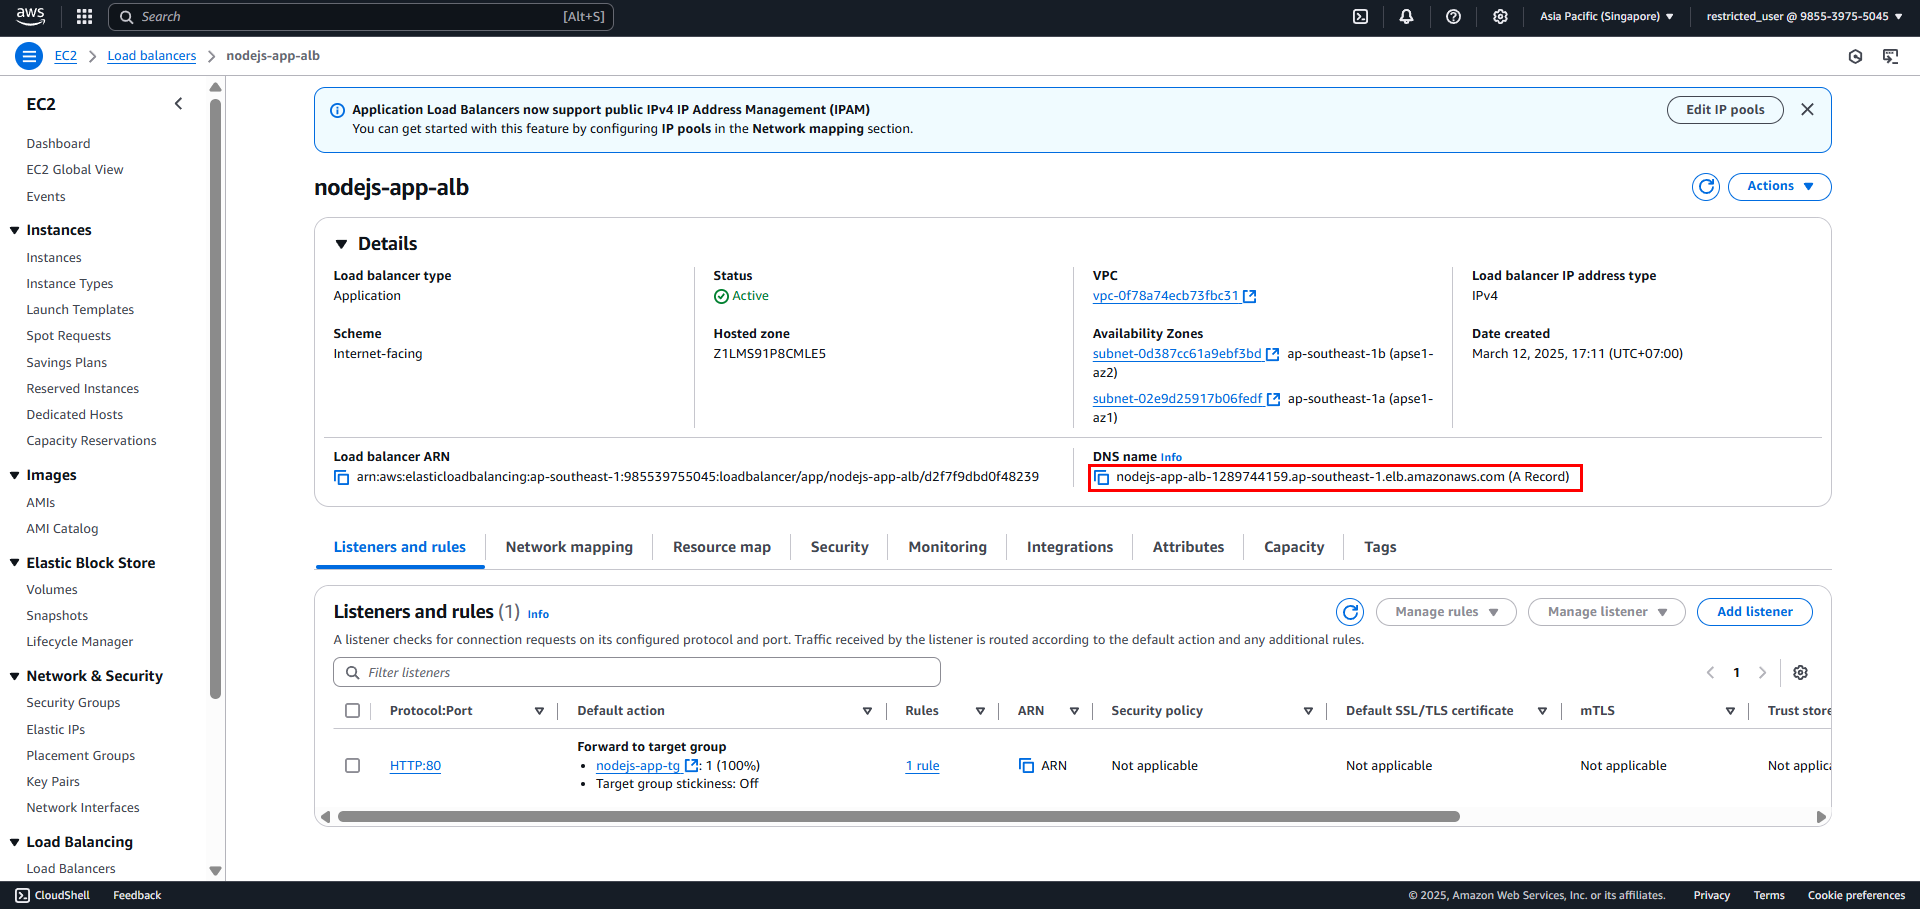
Task: Click the Filter listeners search field
Action: click(637, 673)
